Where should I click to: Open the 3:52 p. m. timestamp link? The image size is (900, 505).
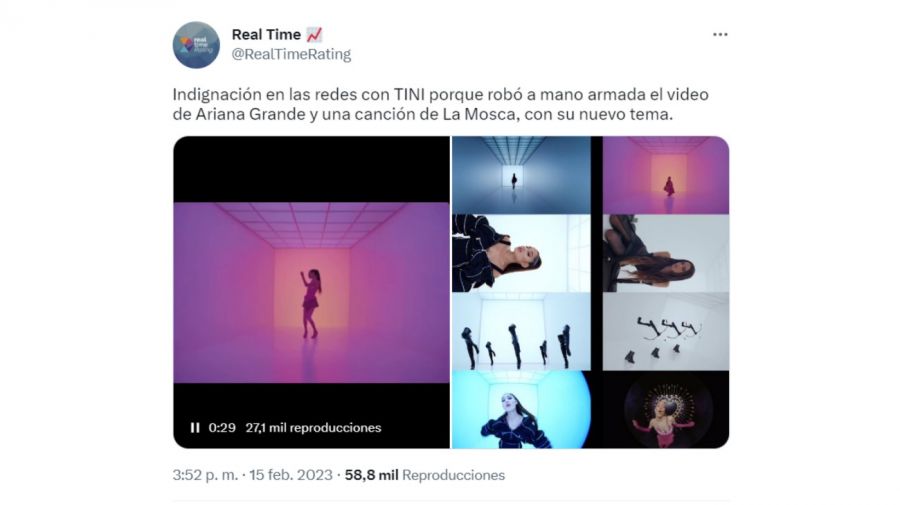coord(205,475)
